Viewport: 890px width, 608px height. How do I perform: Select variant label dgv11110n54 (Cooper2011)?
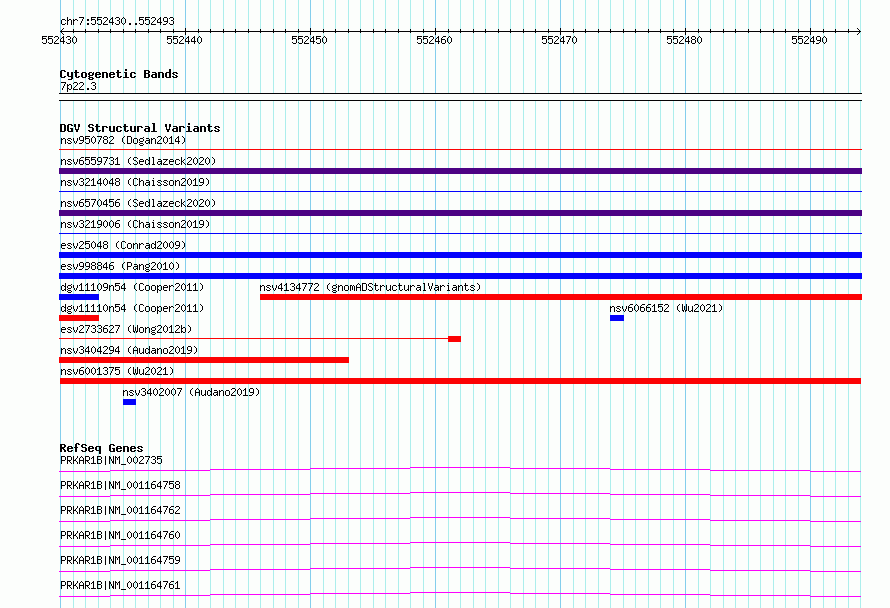point(132,308)
